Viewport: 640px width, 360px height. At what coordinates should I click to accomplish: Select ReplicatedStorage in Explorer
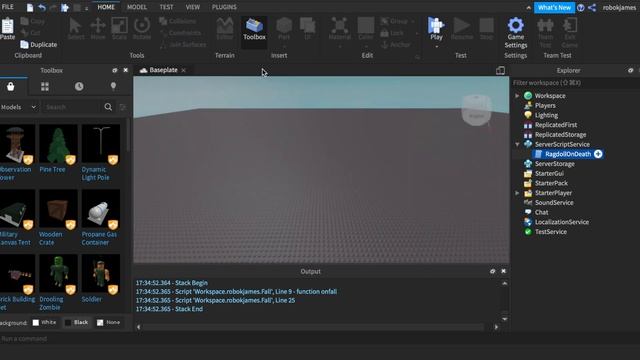click(x=560, y=135)
